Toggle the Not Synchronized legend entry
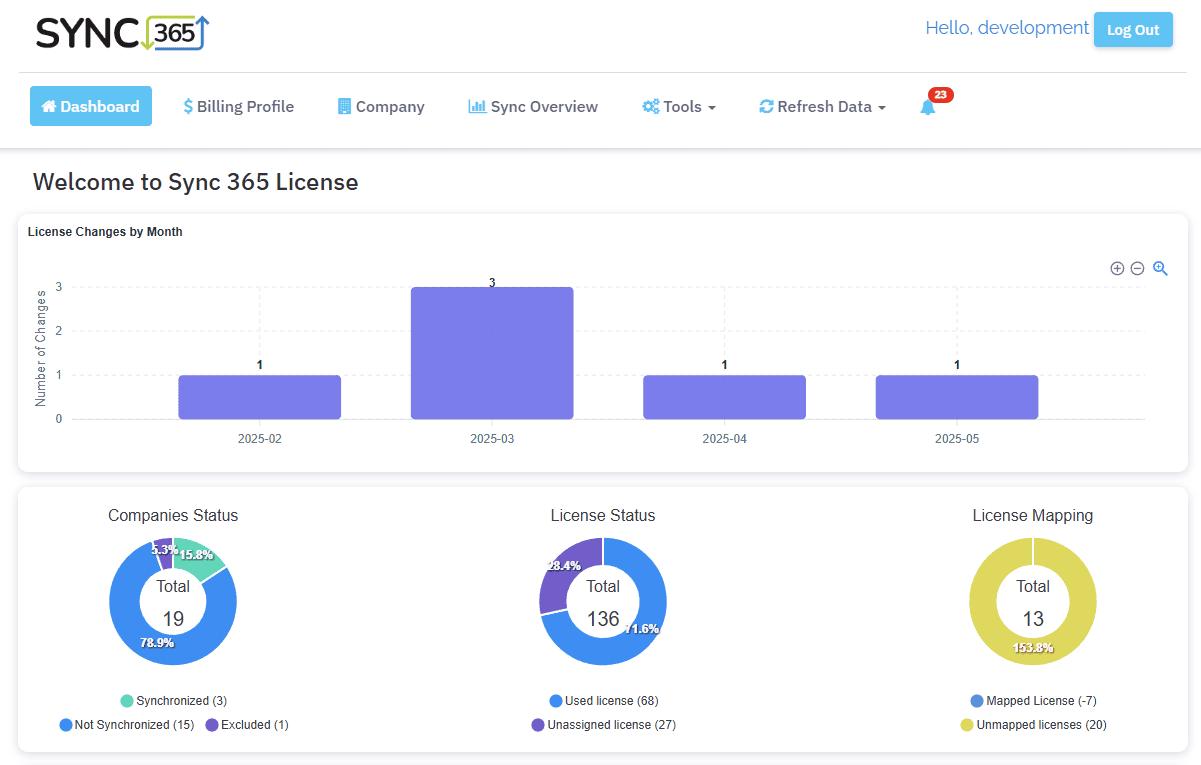 127,725
